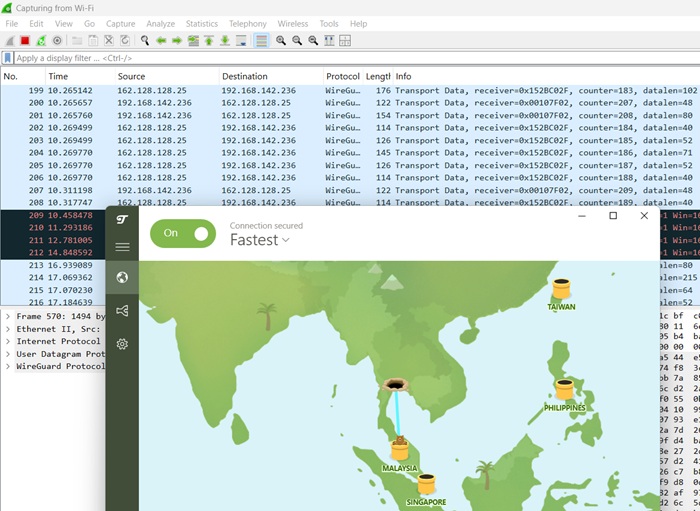Viewport: 700px width, 511px height.
Task: Stop the running capture with red square
Action: (x=25, y=41)
